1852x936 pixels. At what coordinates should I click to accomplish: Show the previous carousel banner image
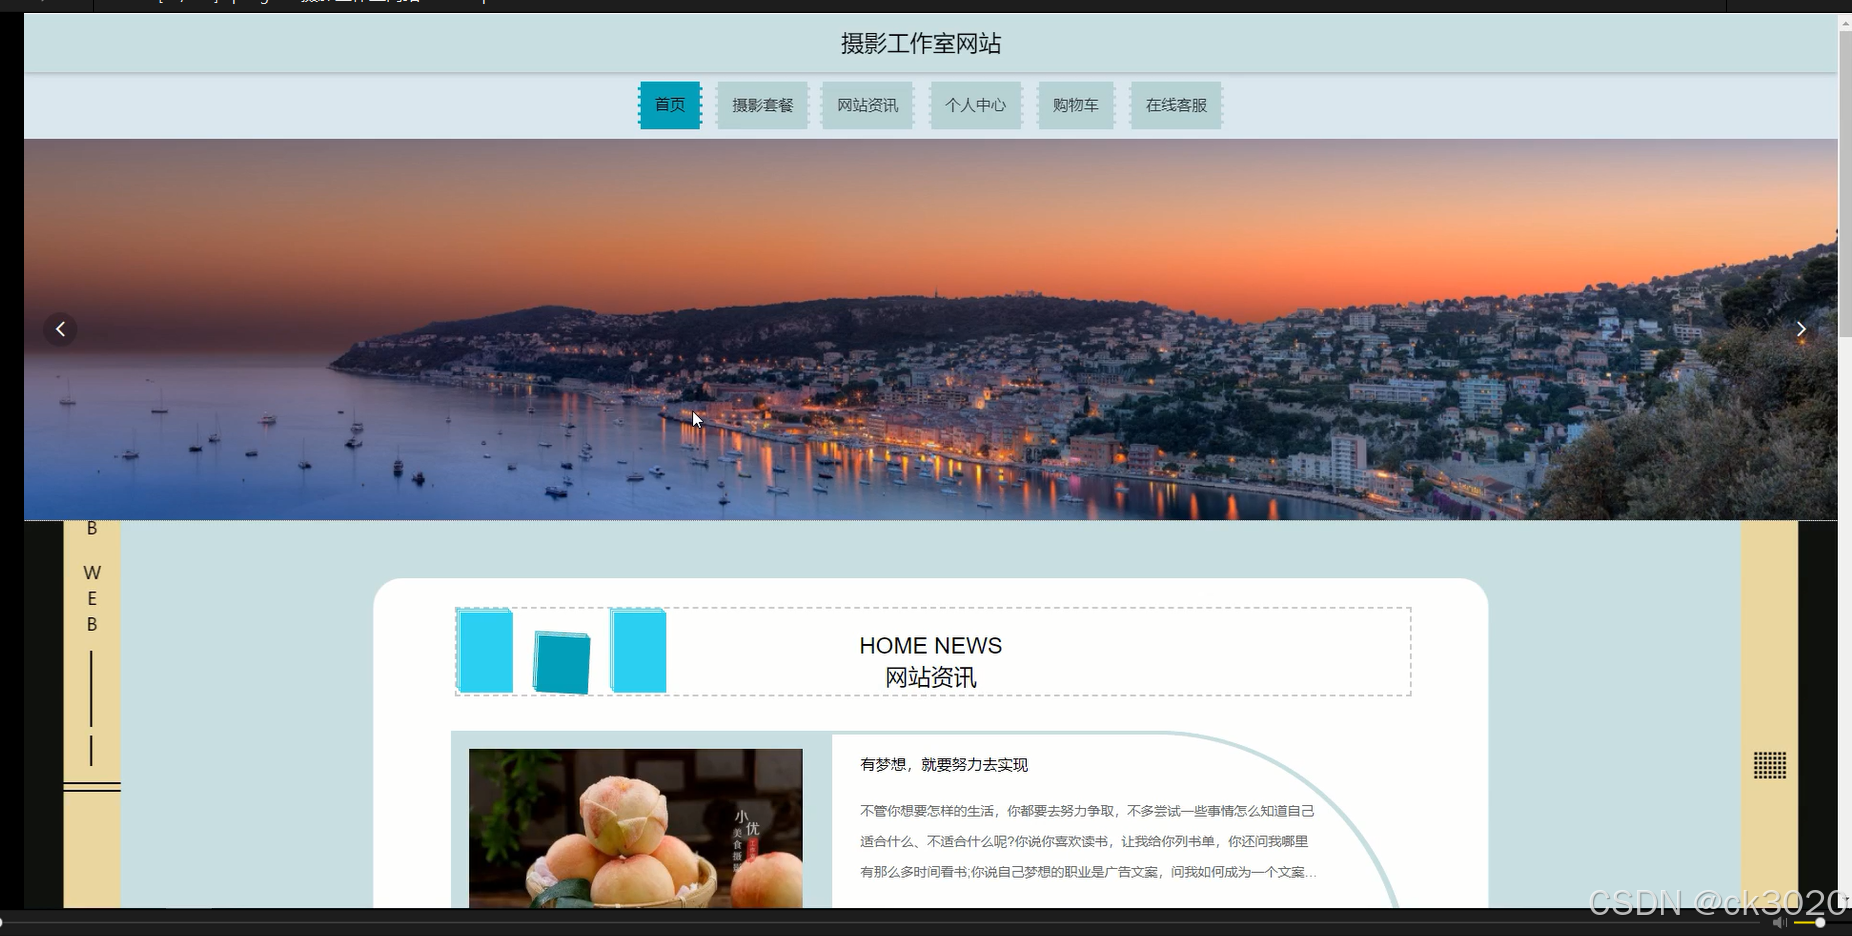click(x=60, y=329)
